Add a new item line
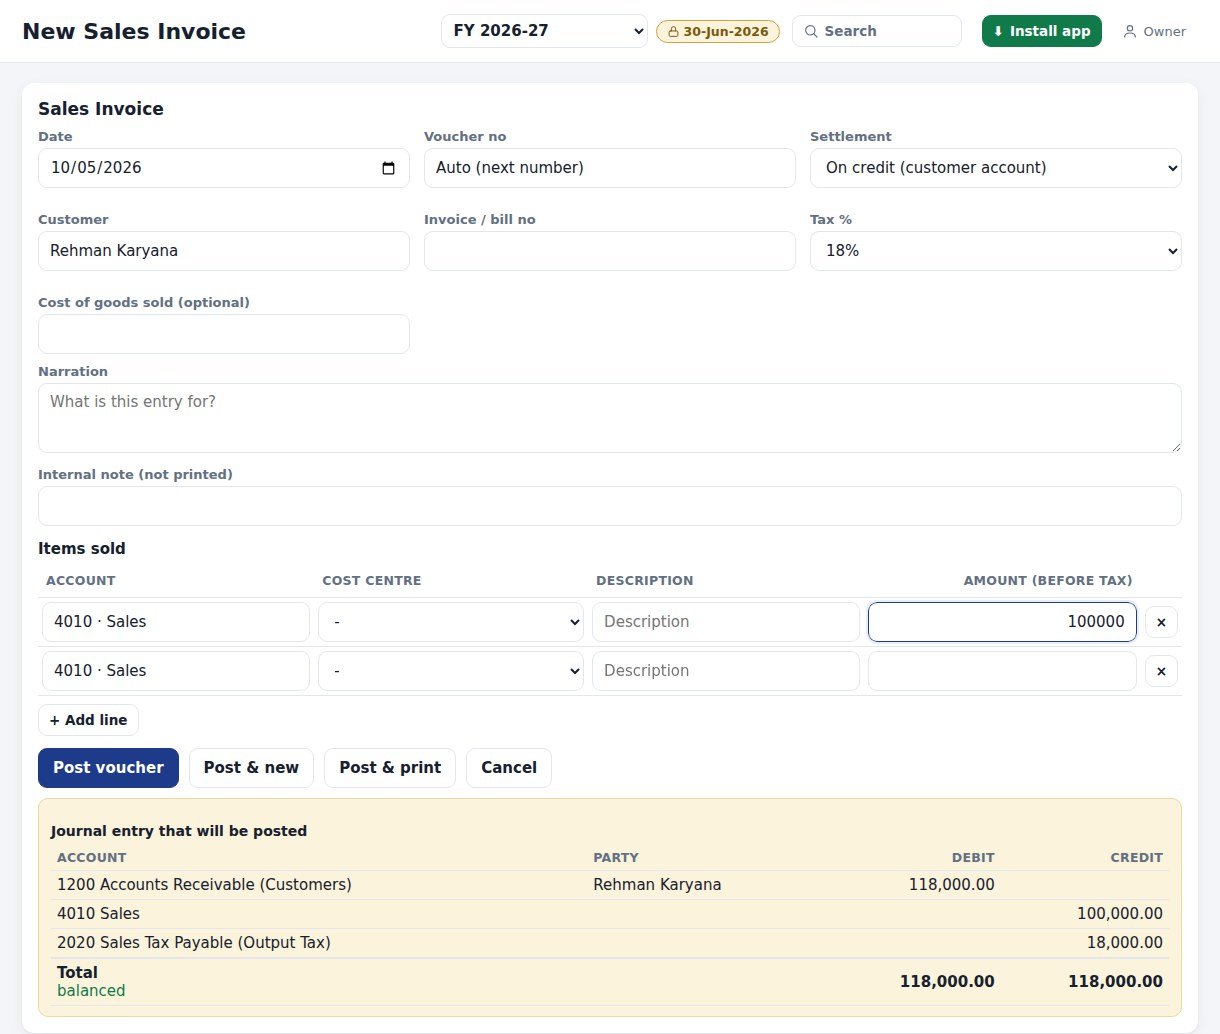Image resolution: width=1220 pixels, height=1034 pixels. pos(88,720)
